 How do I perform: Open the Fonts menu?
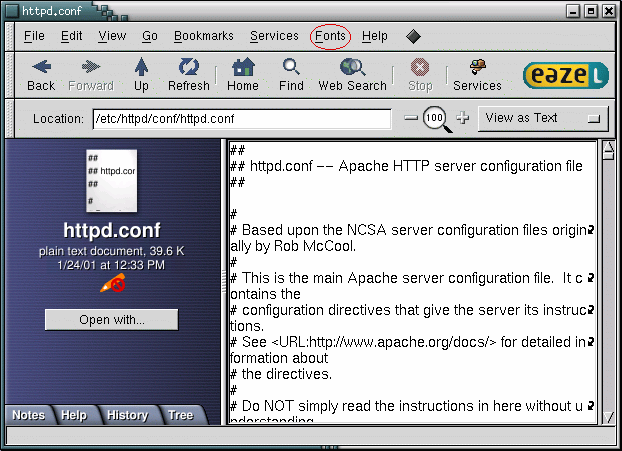pos(330,36)
